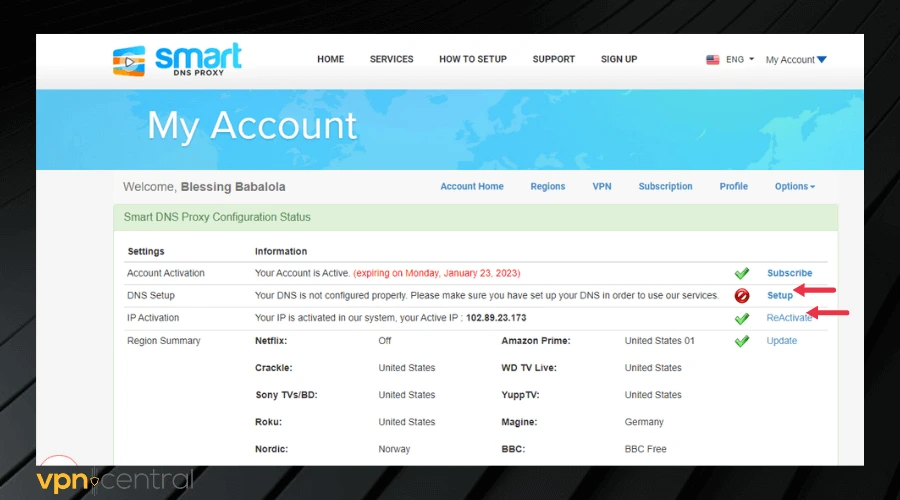Click the Information column header
Image resolution: width=900 pixels, height=500 pixels.
point(281,251)
